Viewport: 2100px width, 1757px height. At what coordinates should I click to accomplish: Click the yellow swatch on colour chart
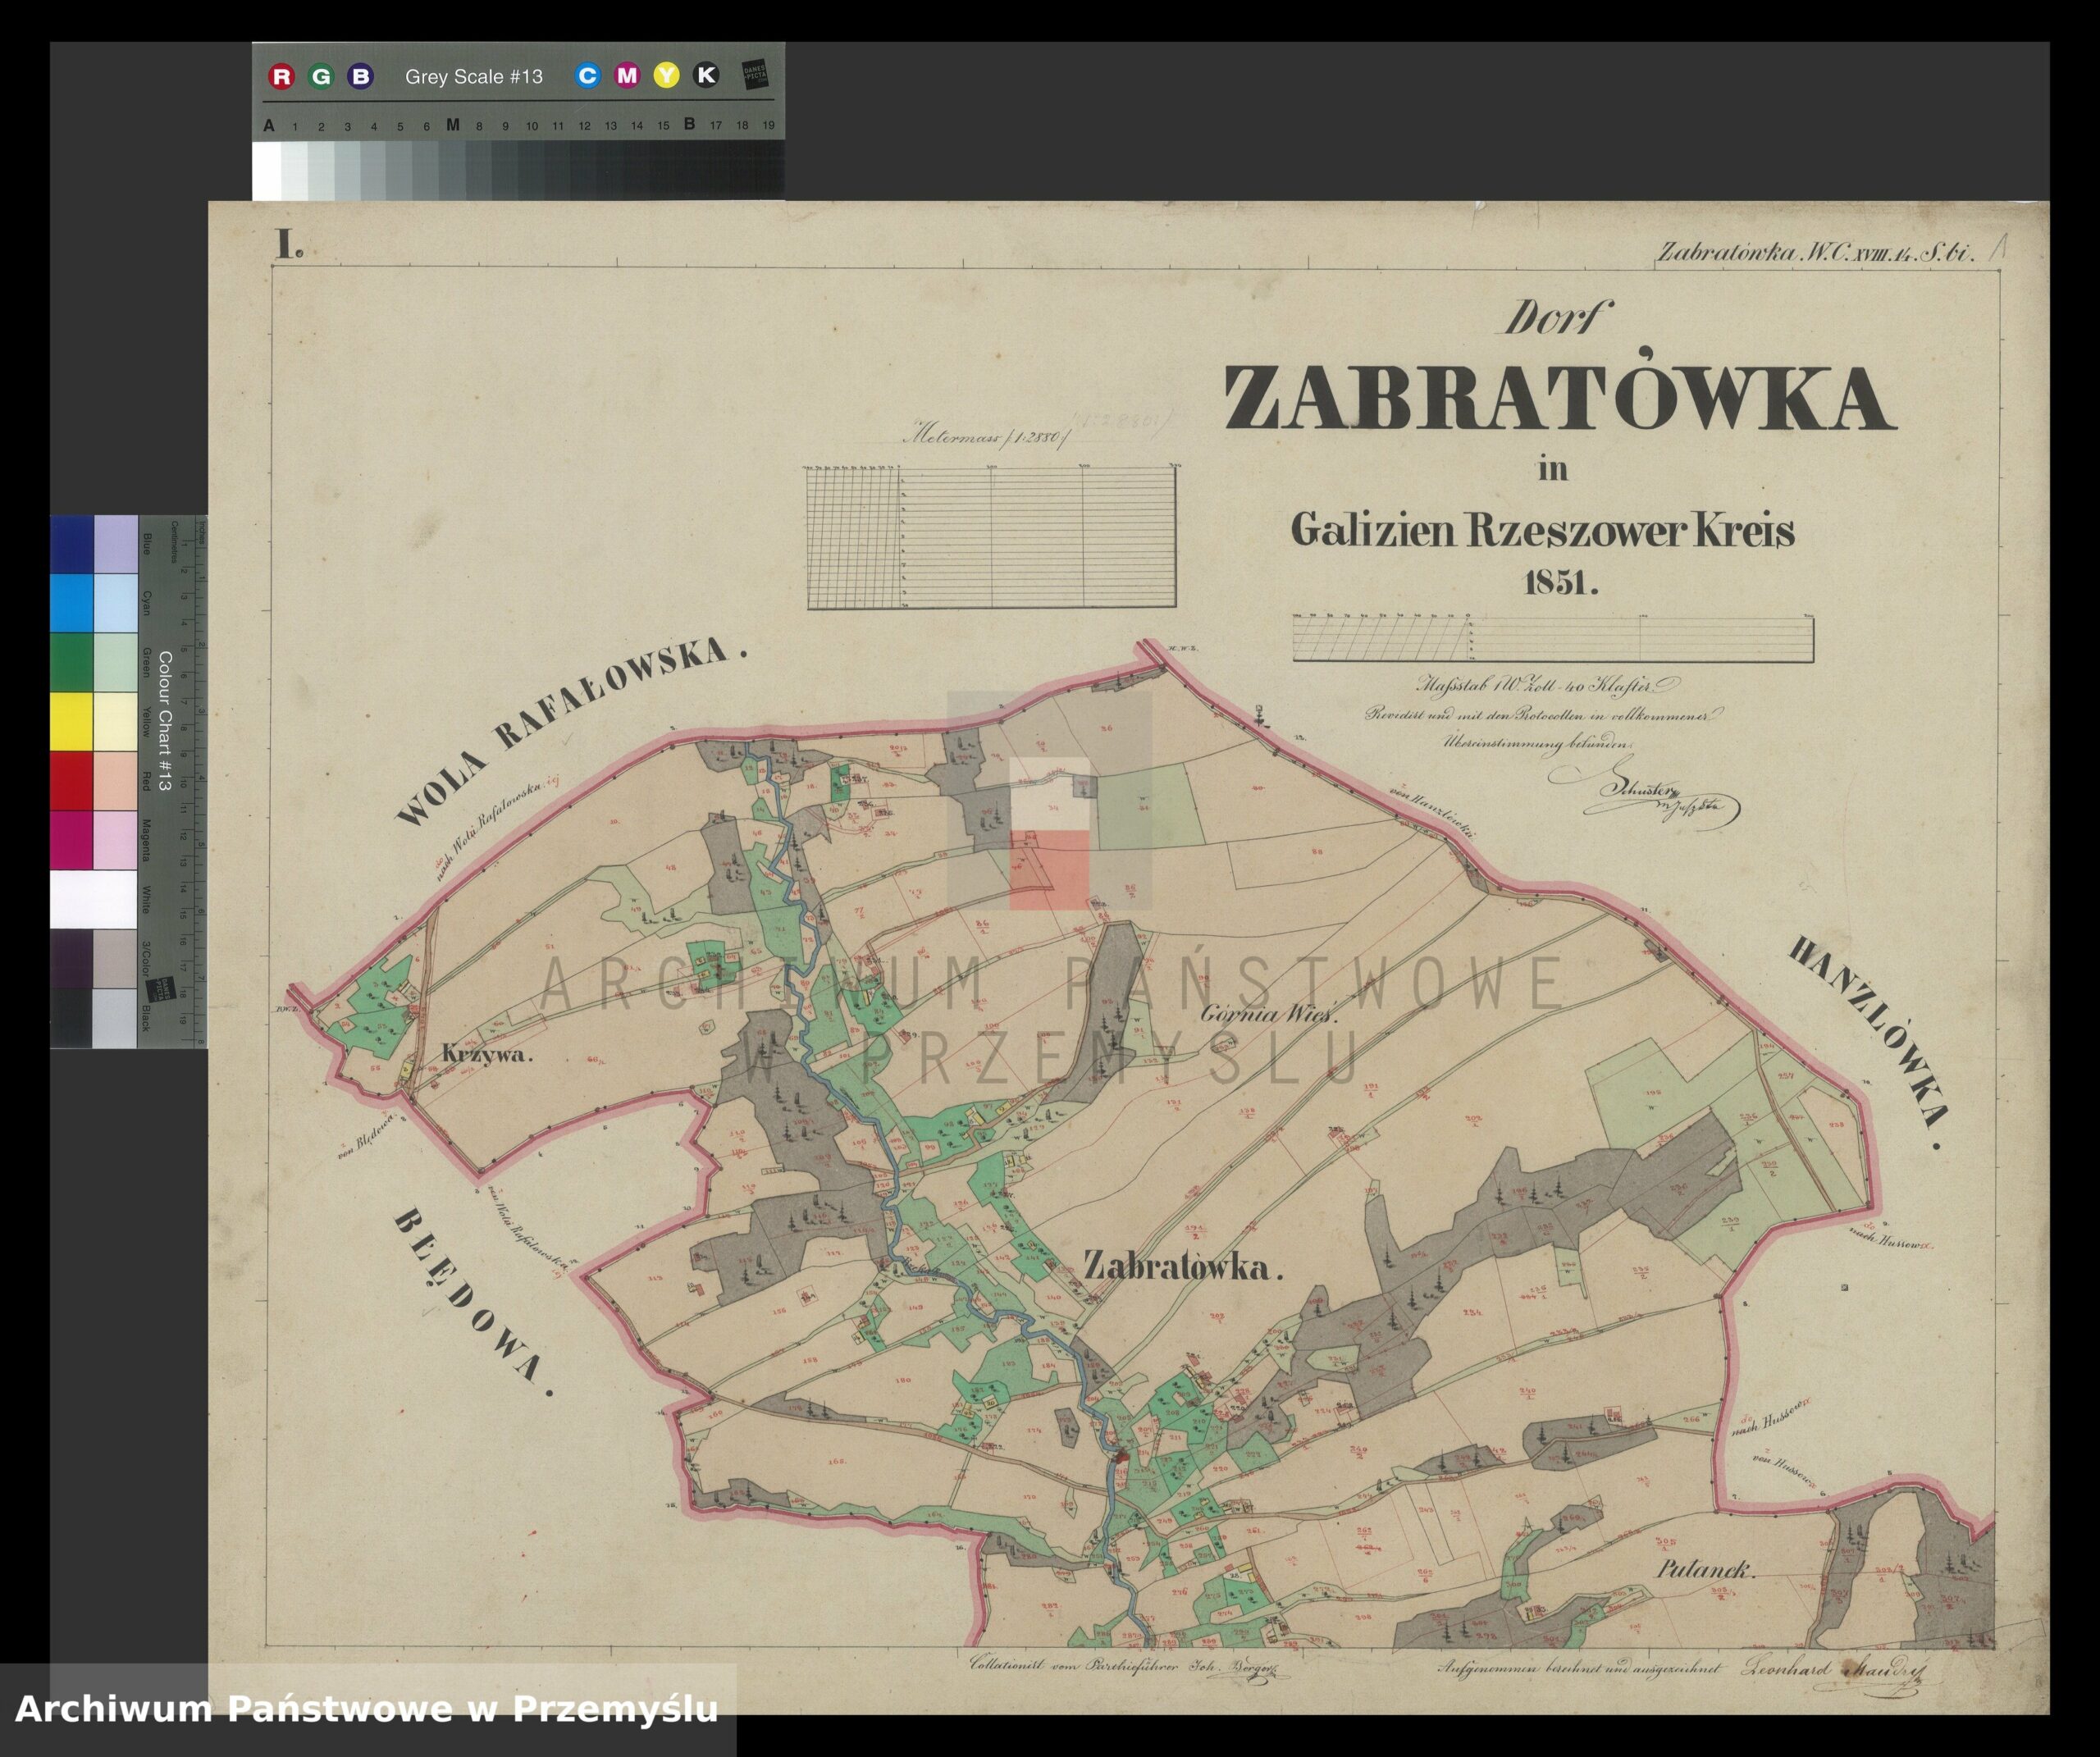(x=72, y=720)
